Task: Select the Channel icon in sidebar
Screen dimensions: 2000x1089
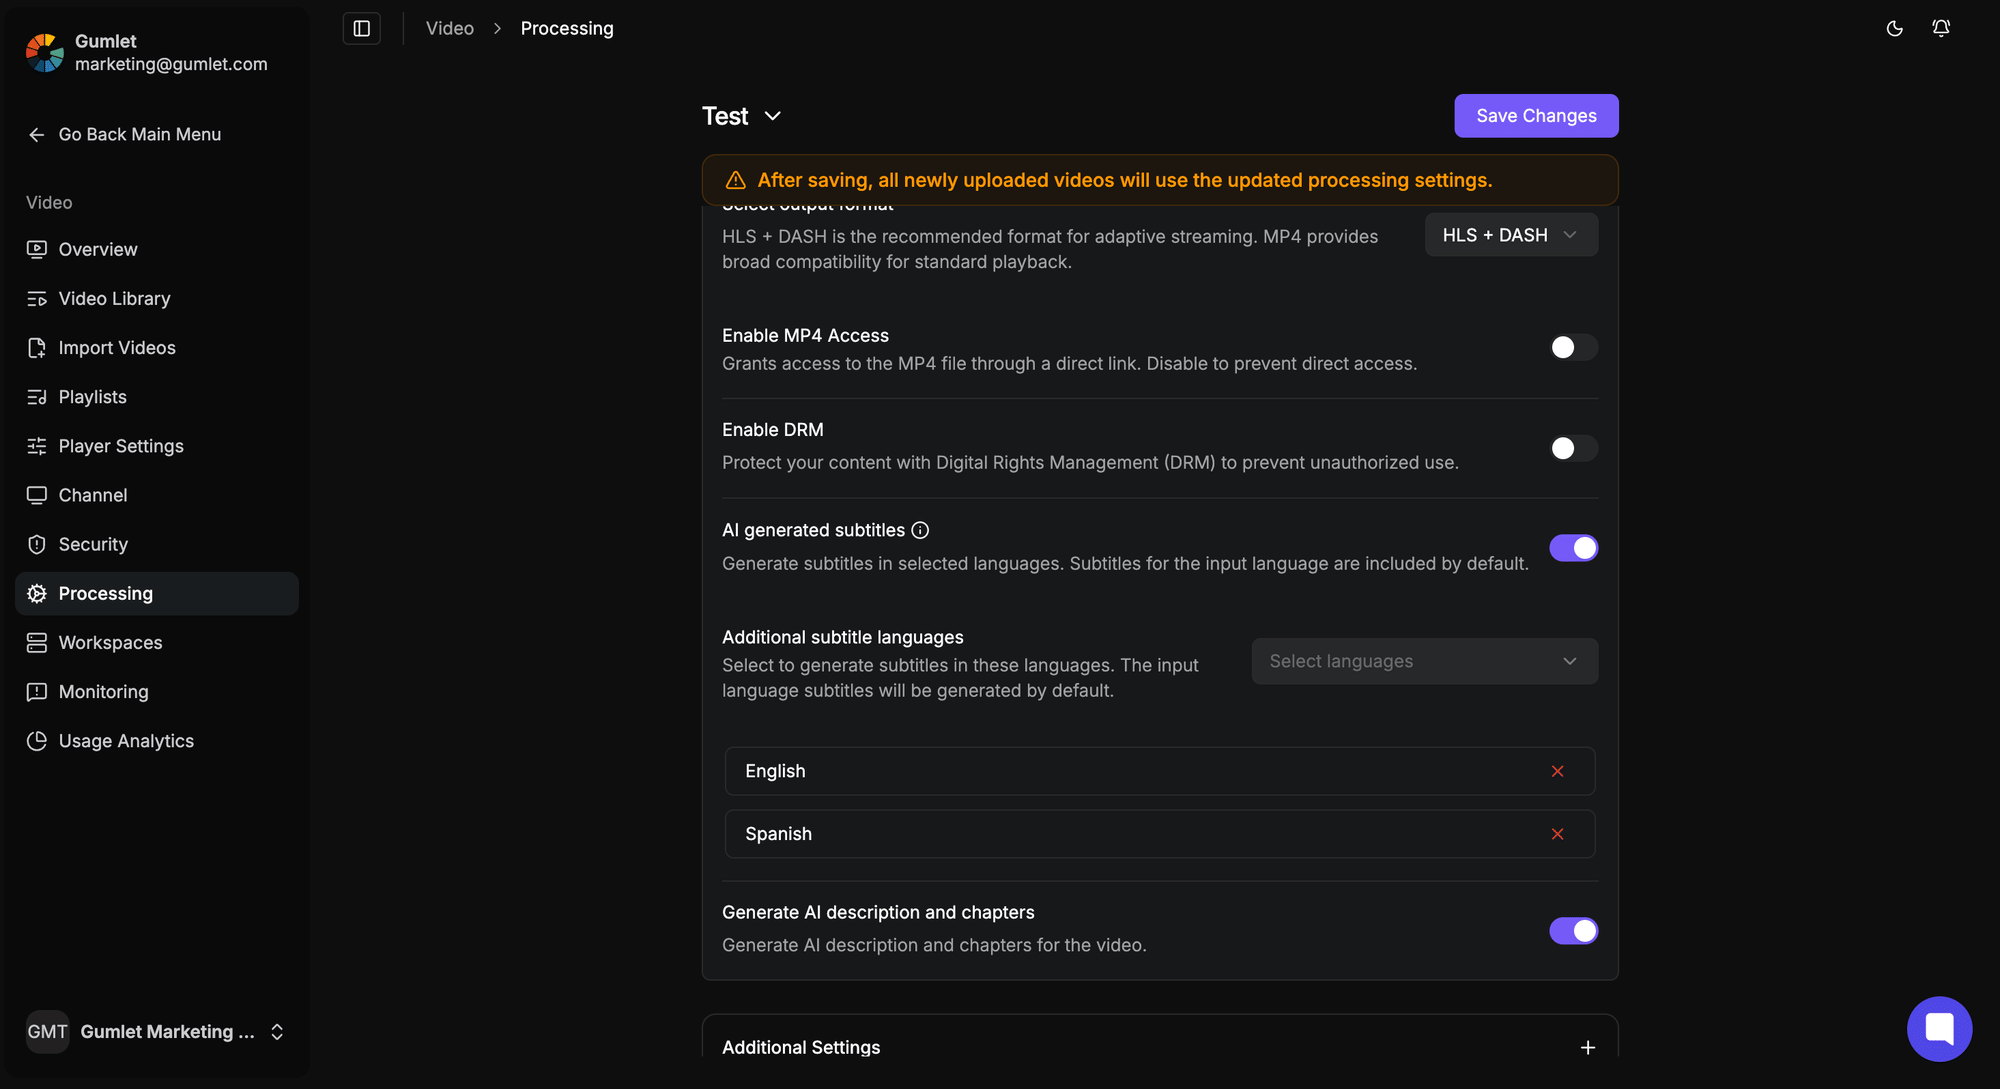Action: tap(37, 494)
